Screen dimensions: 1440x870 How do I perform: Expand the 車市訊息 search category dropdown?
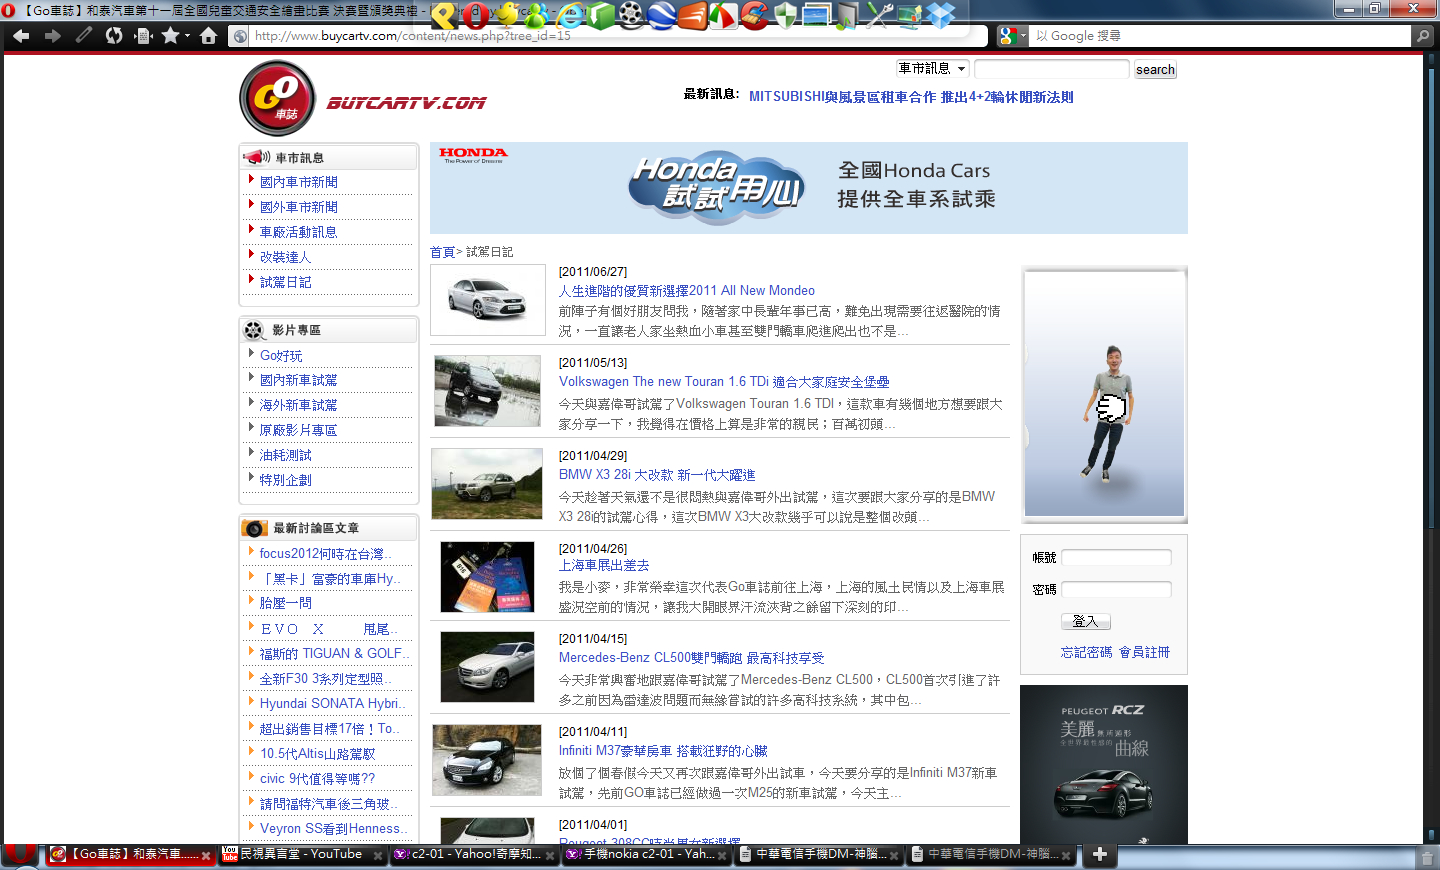(x=932, y=69)
